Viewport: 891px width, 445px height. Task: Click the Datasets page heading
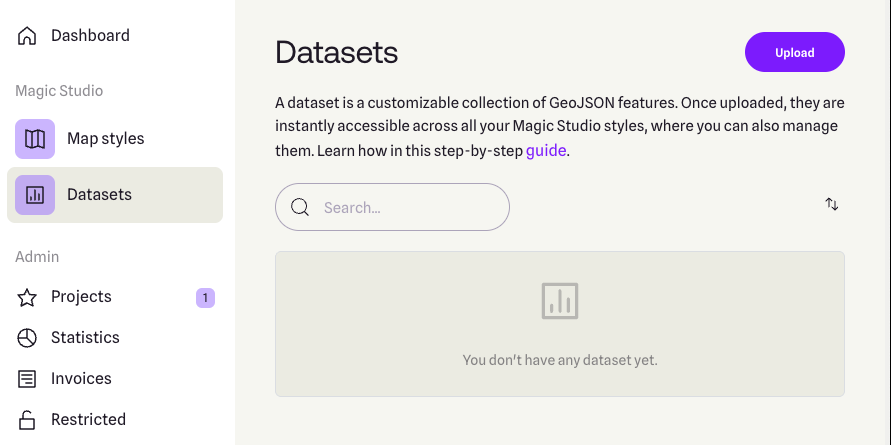pos(336,52)
